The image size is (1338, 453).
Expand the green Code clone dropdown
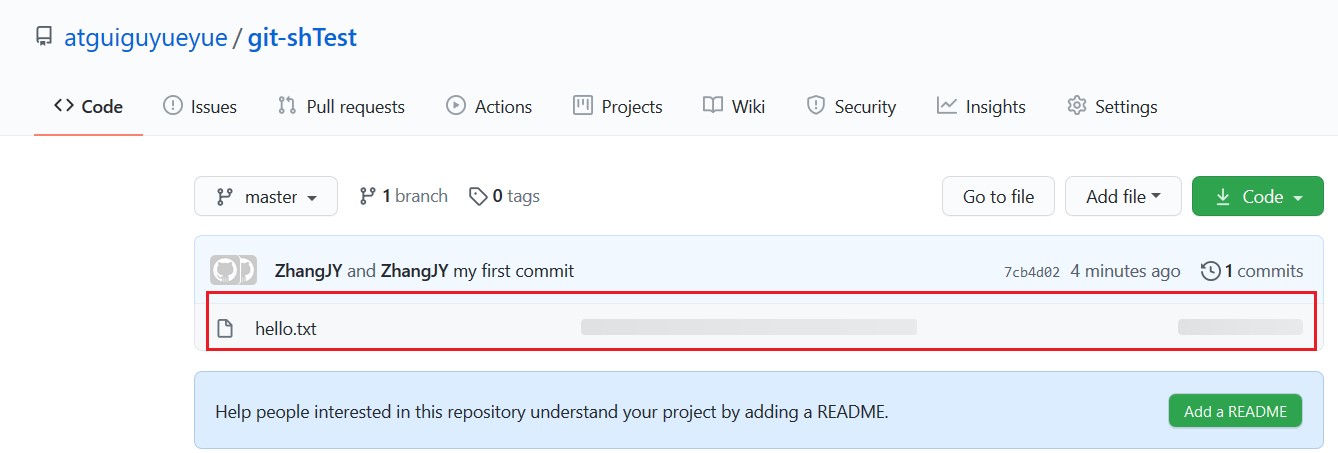tap(1257, 197)
